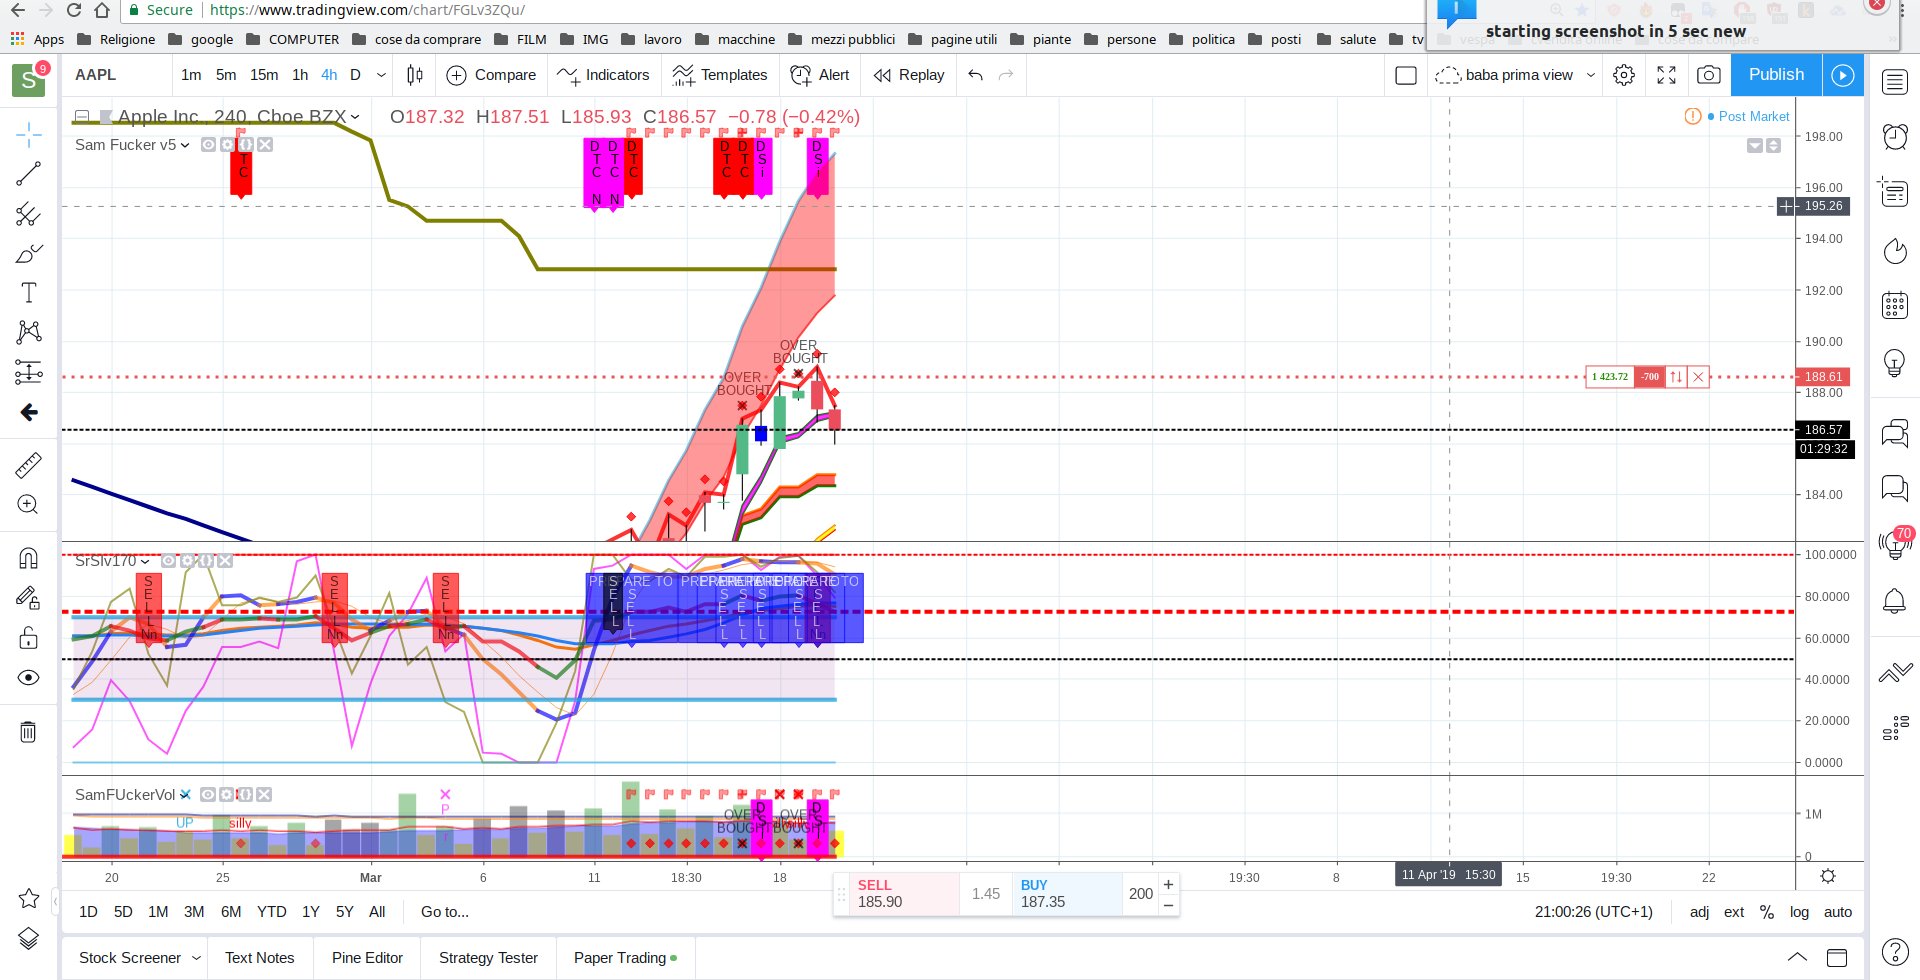Screen dimensions: 1920x980
Task: Open settings of Sam Fucker v5 indicator
Action: click(227, 145)
